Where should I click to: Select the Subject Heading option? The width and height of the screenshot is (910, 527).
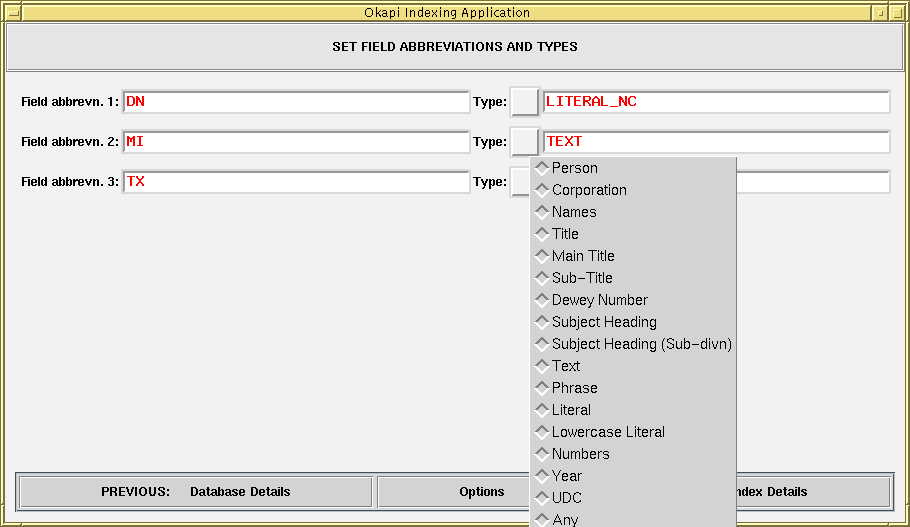tap(633, 322)
